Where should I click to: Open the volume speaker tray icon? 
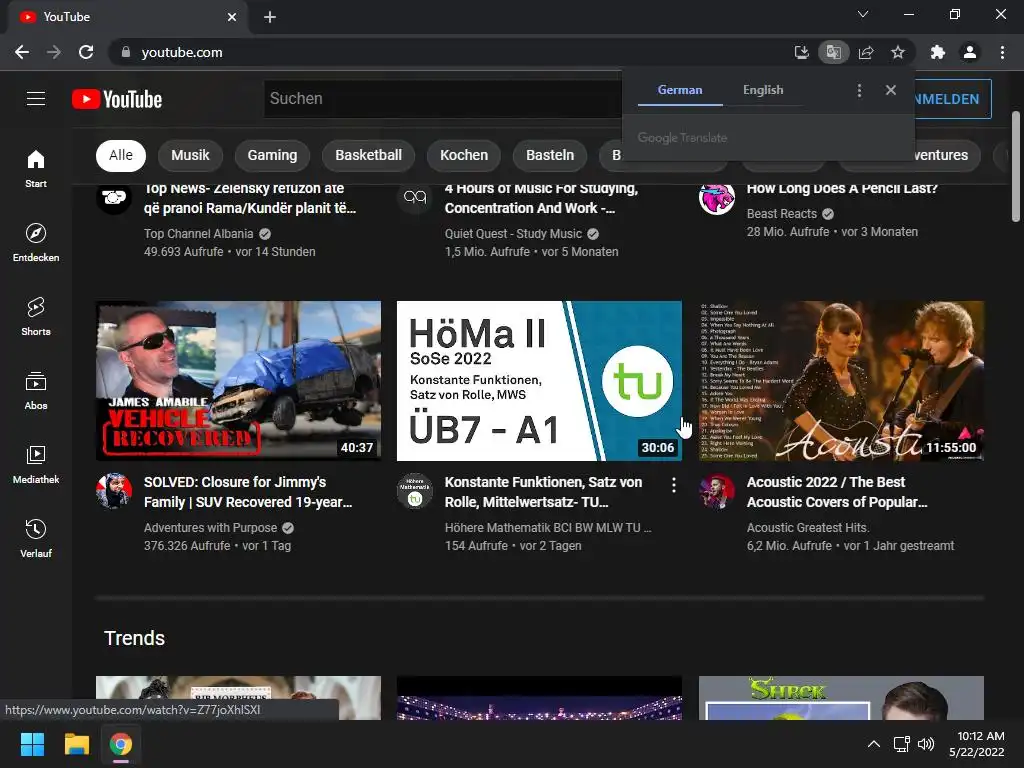926,744
